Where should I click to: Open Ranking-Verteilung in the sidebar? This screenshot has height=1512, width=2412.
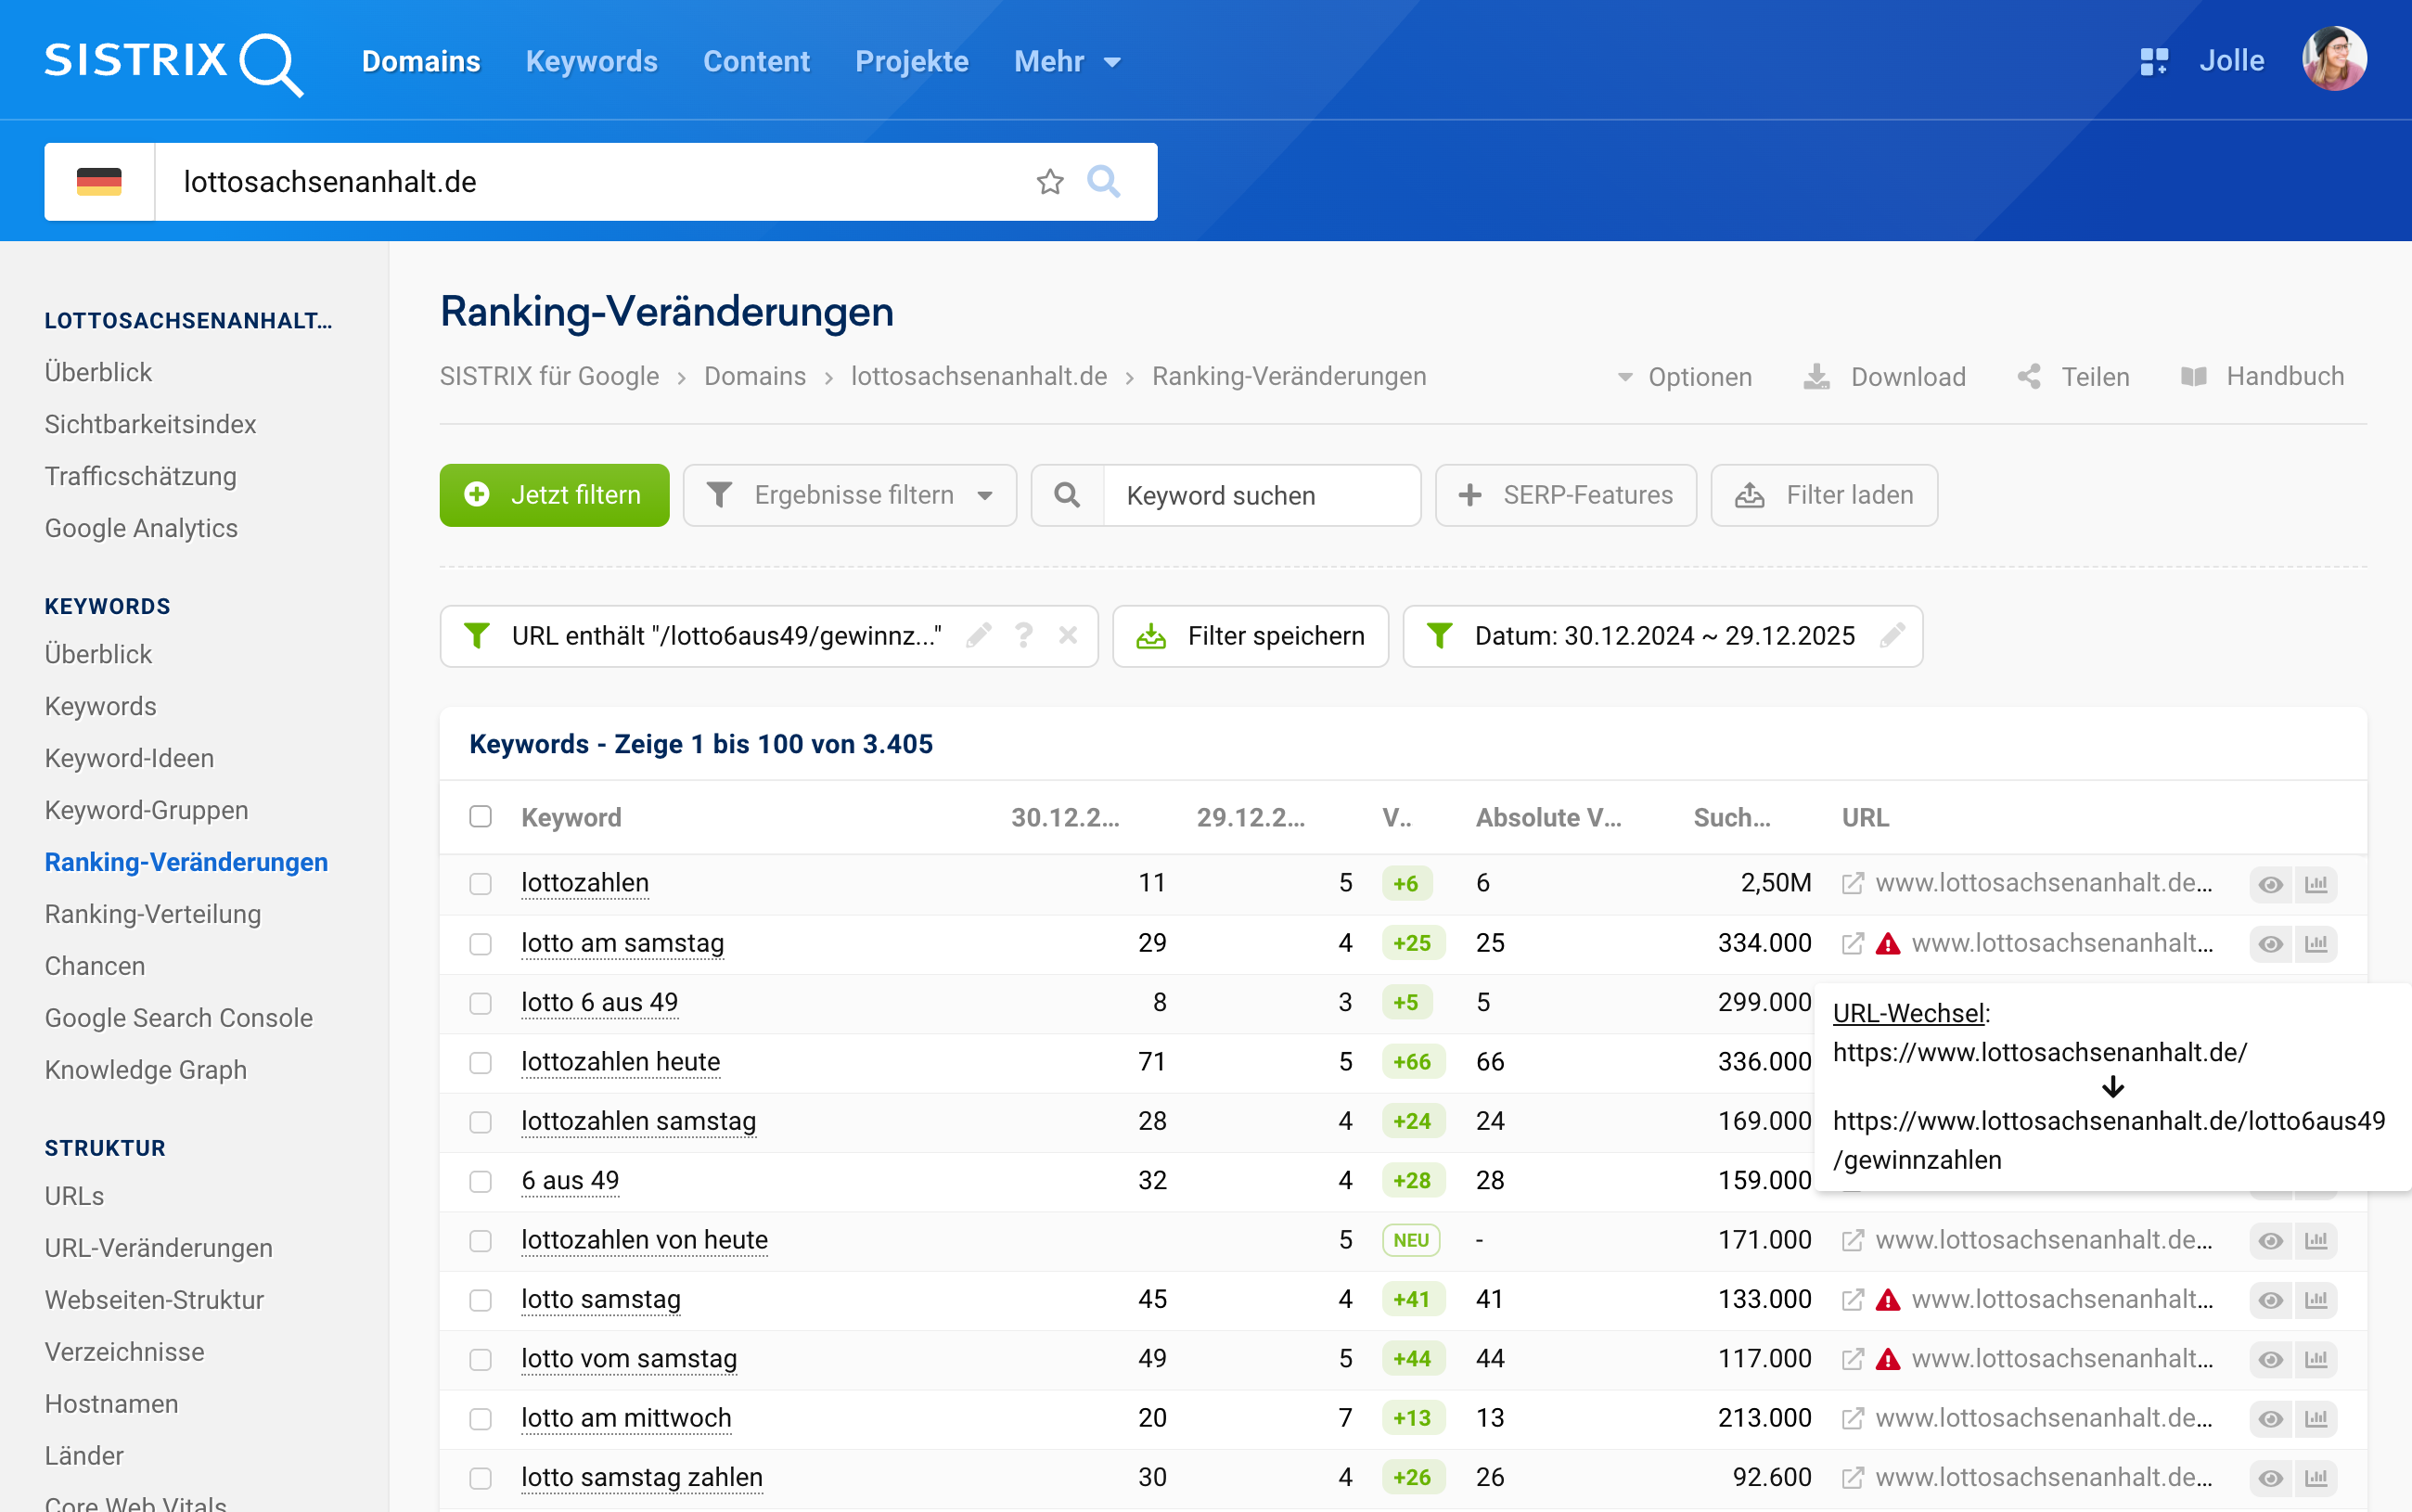click(153, 914)
